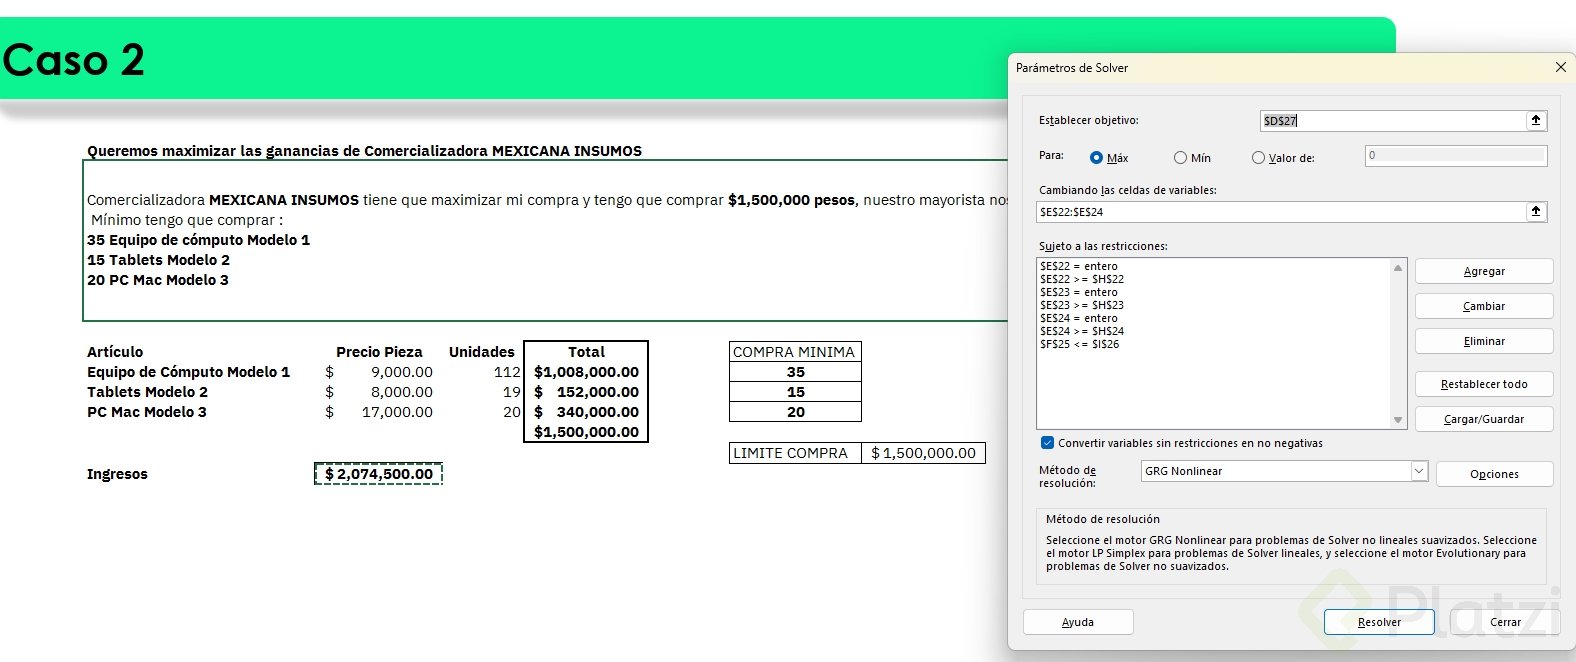The width and height of the screenshot is (1576, 662).
Task: Select the Ingresos label cell
Action: point(117,474)
